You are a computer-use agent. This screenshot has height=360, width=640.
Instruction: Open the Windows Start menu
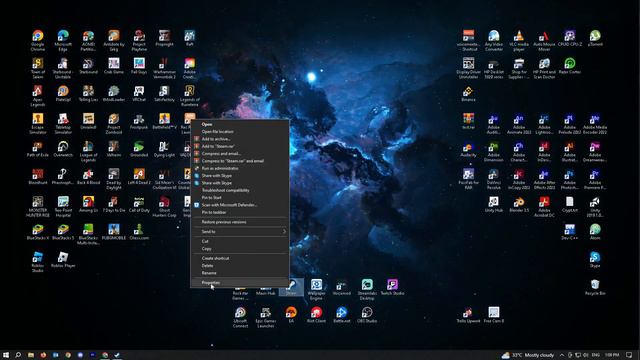(6, 355)
